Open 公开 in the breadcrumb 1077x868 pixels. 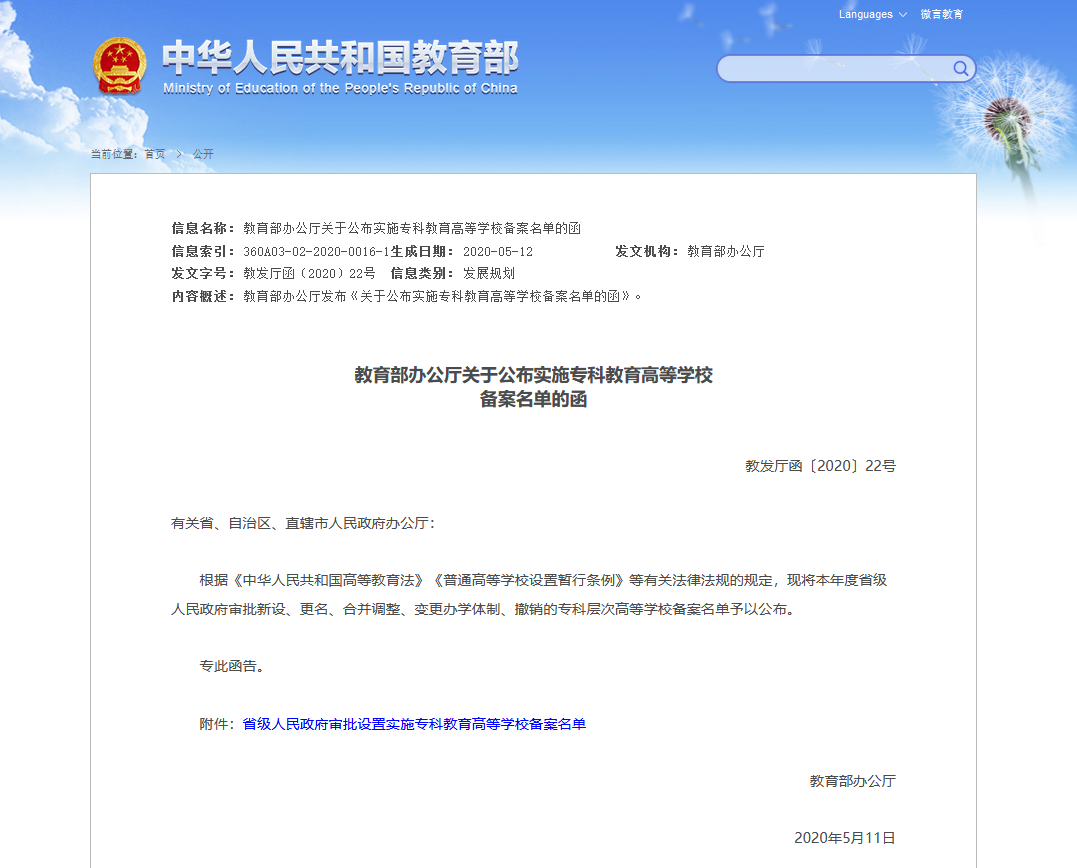(x=203, y=154)
